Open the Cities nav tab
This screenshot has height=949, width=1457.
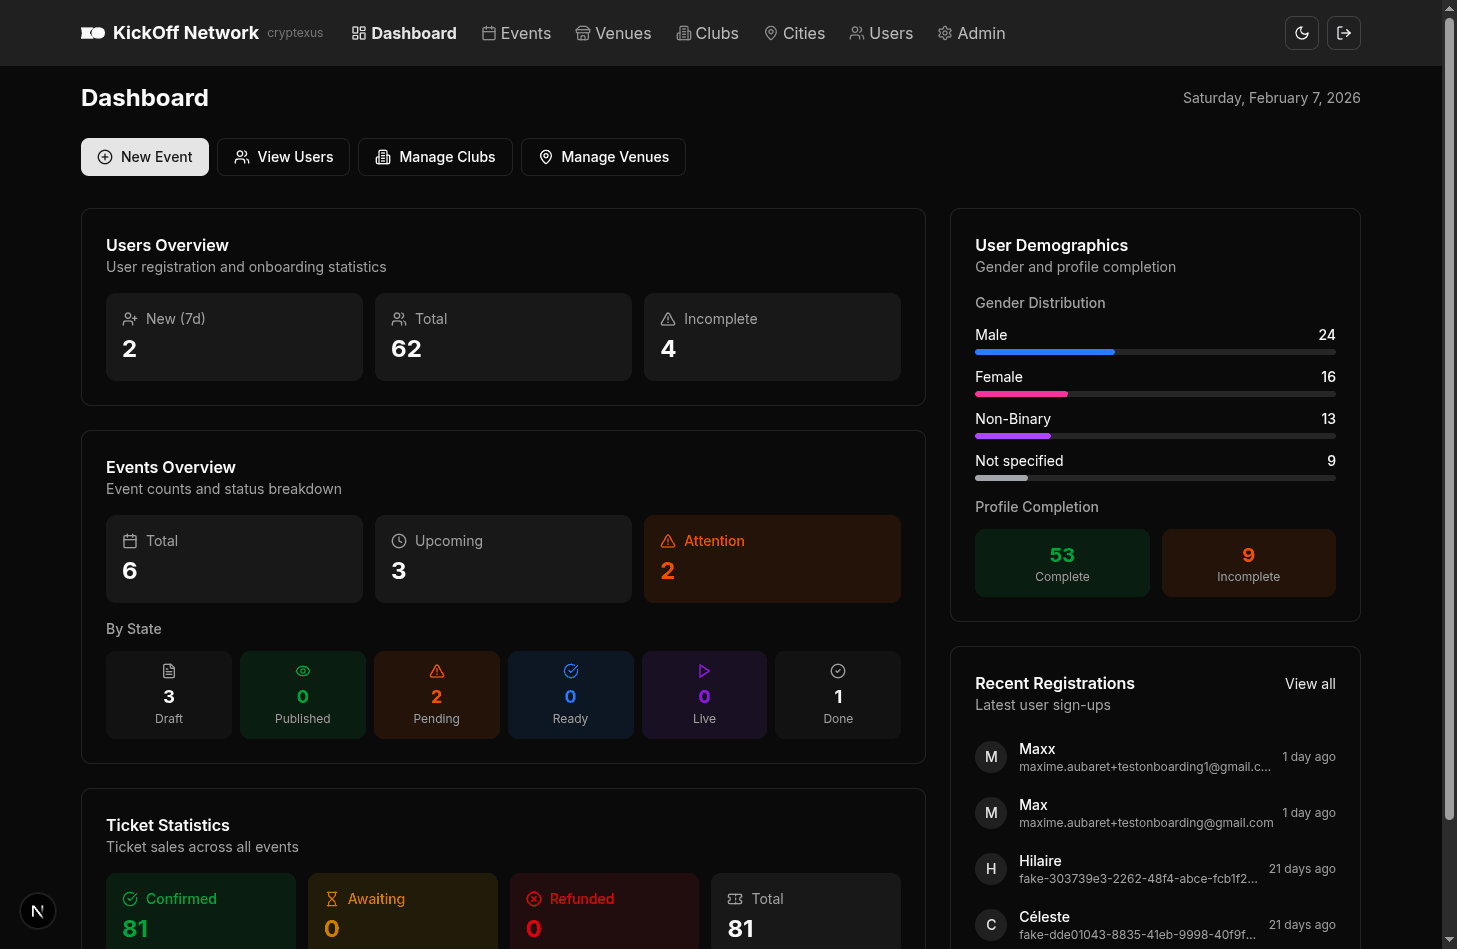(794, 33)
